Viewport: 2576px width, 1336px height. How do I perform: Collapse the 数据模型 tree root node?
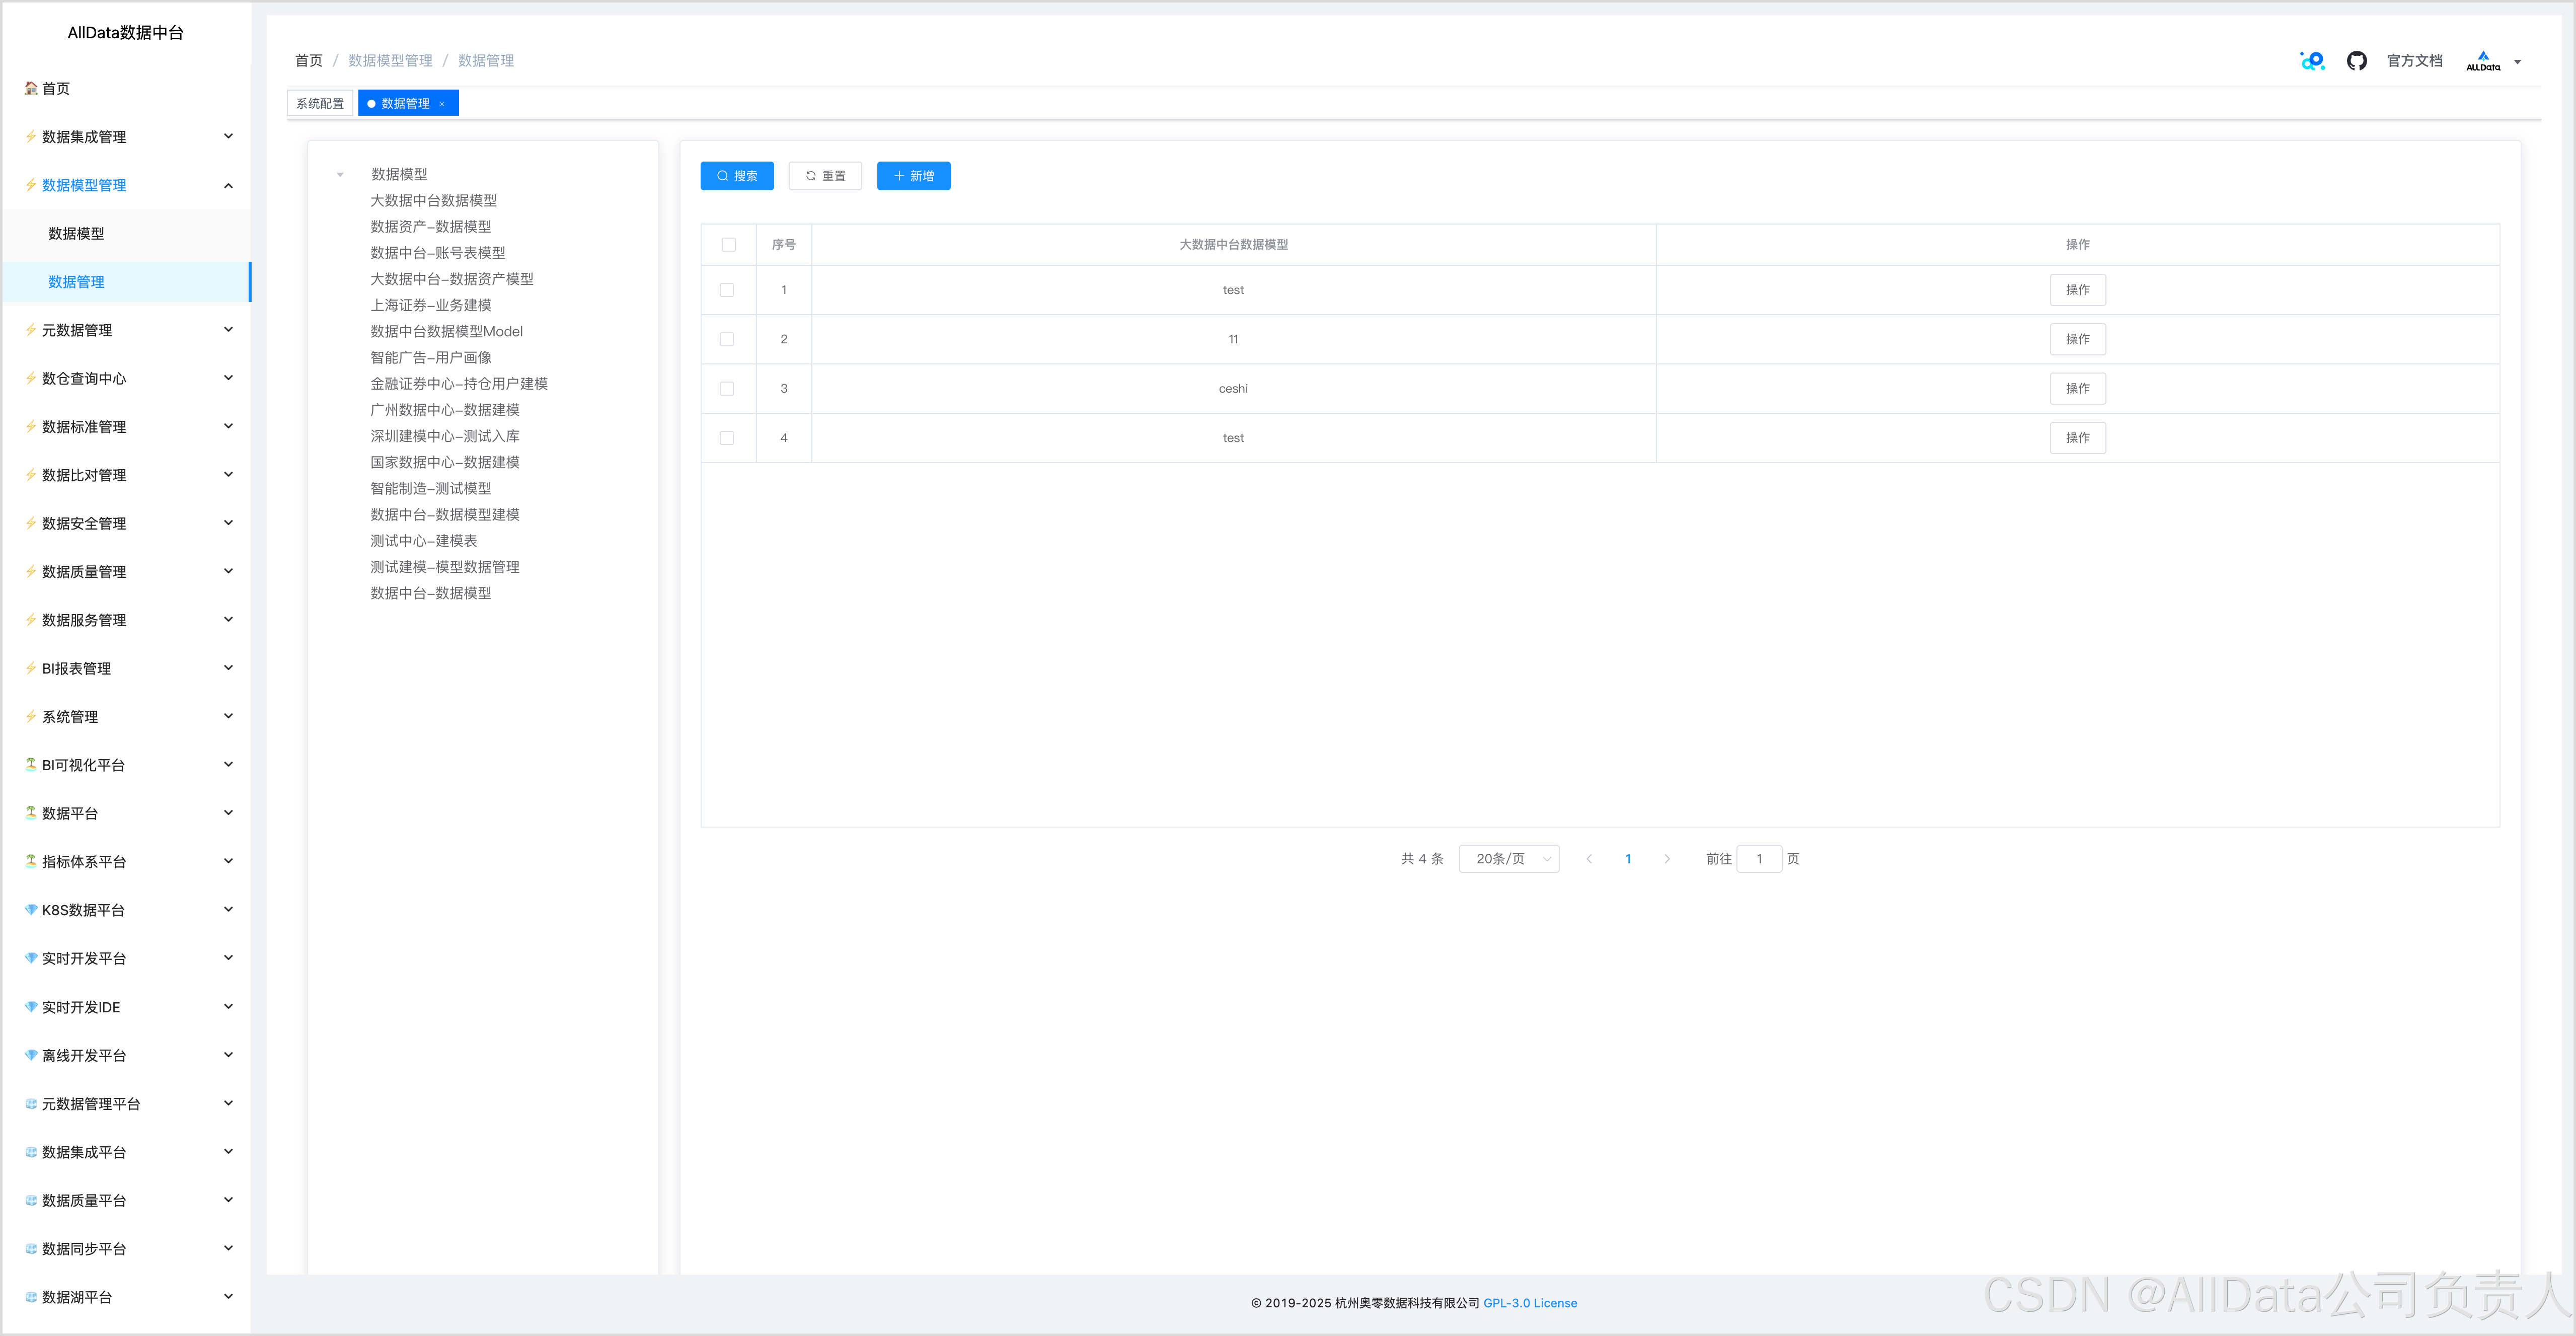click(340, 175)
